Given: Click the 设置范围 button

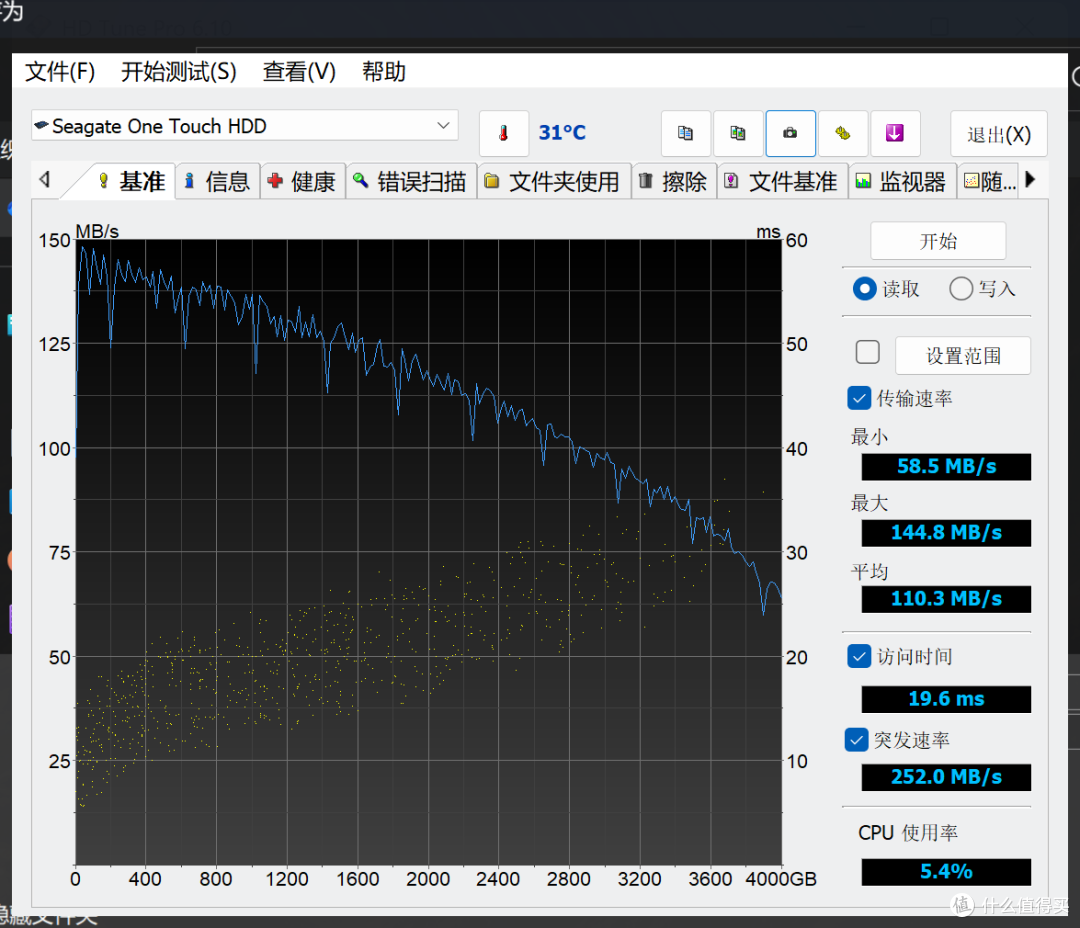Looking at the screenshot, I should (x=963, y=355).
